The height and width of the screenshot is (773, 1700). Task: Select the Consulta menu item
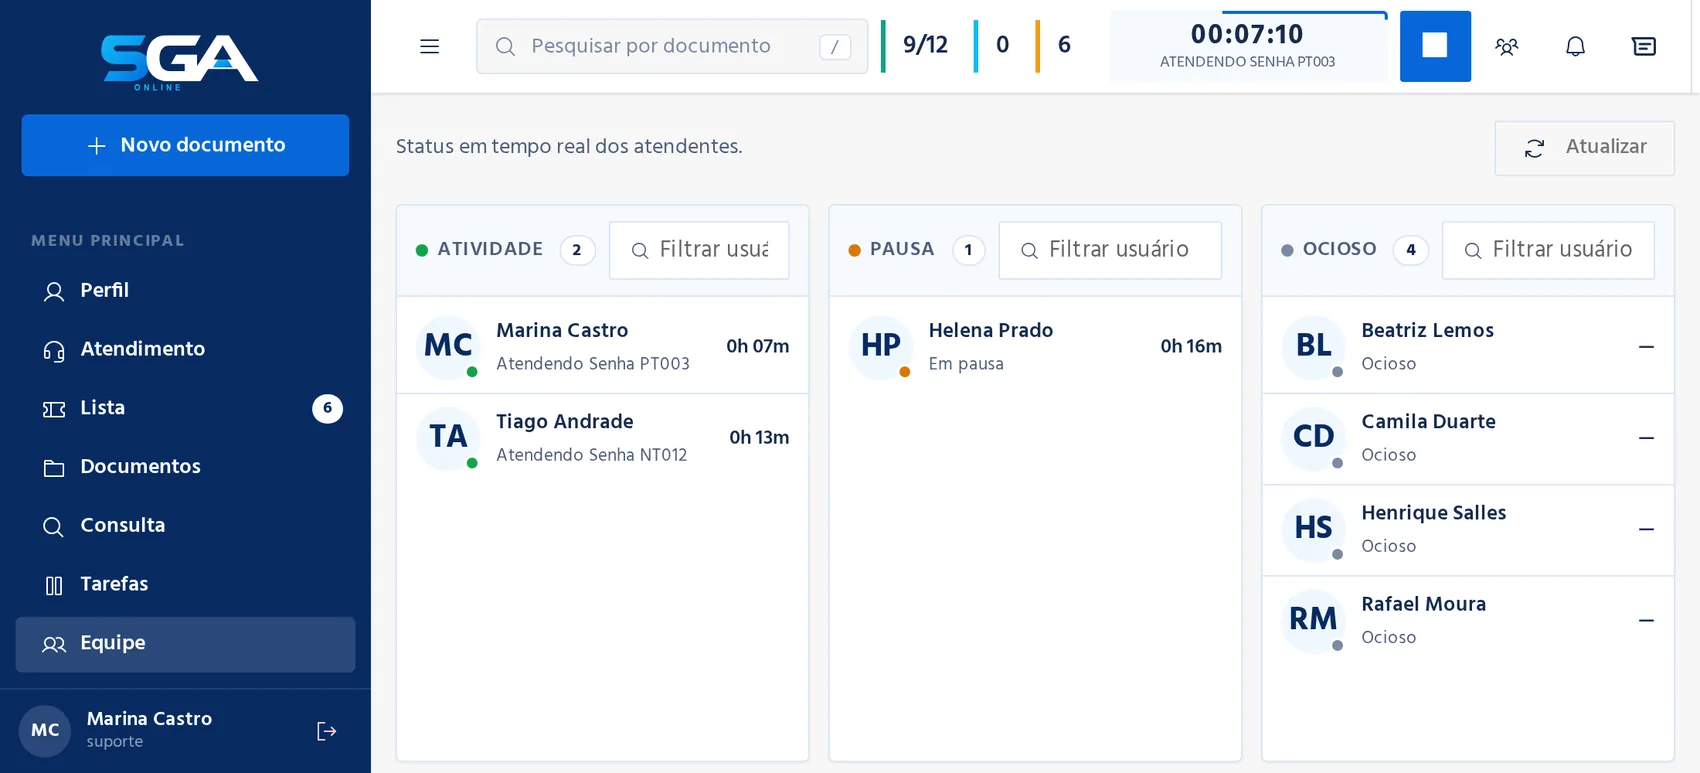click(x=185, y=525)
